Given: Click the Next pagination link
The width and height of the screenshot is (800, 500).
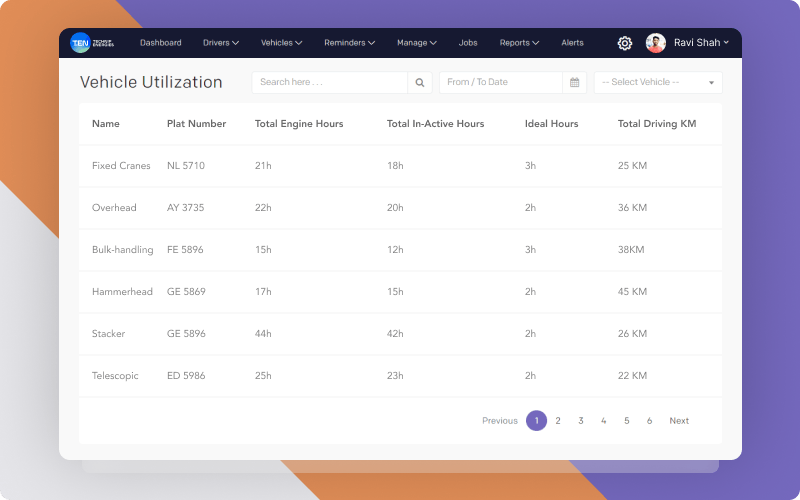Looking at the screenshot, I should click(679, 421).
